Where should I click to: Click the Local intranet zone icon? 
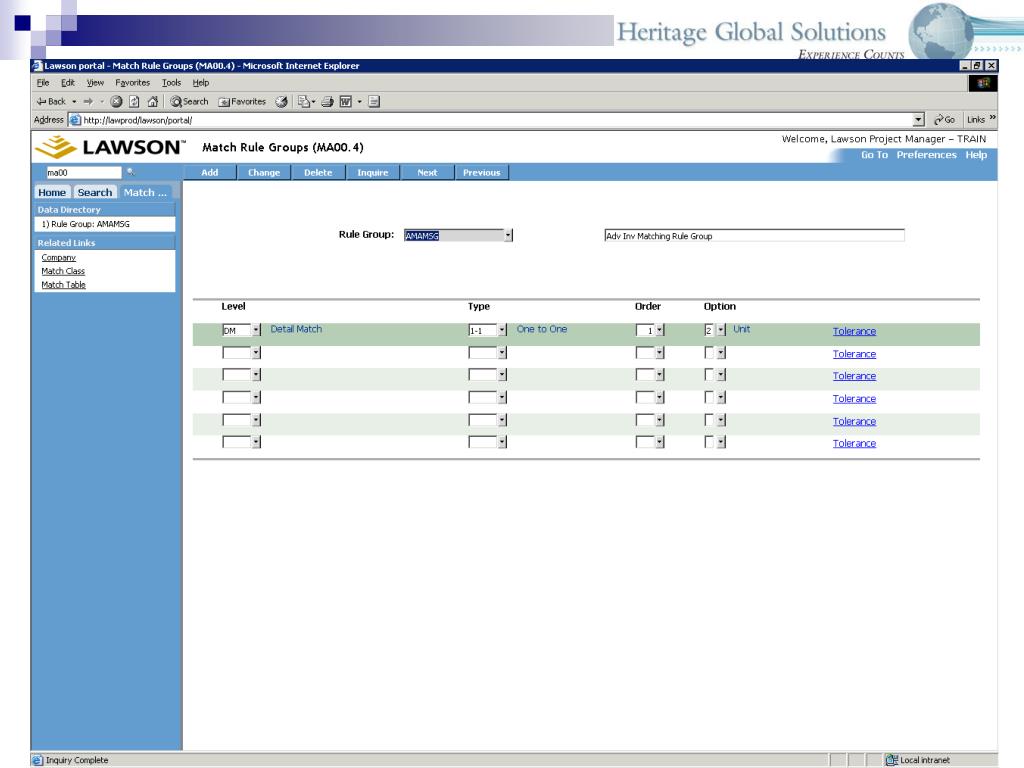892,760
